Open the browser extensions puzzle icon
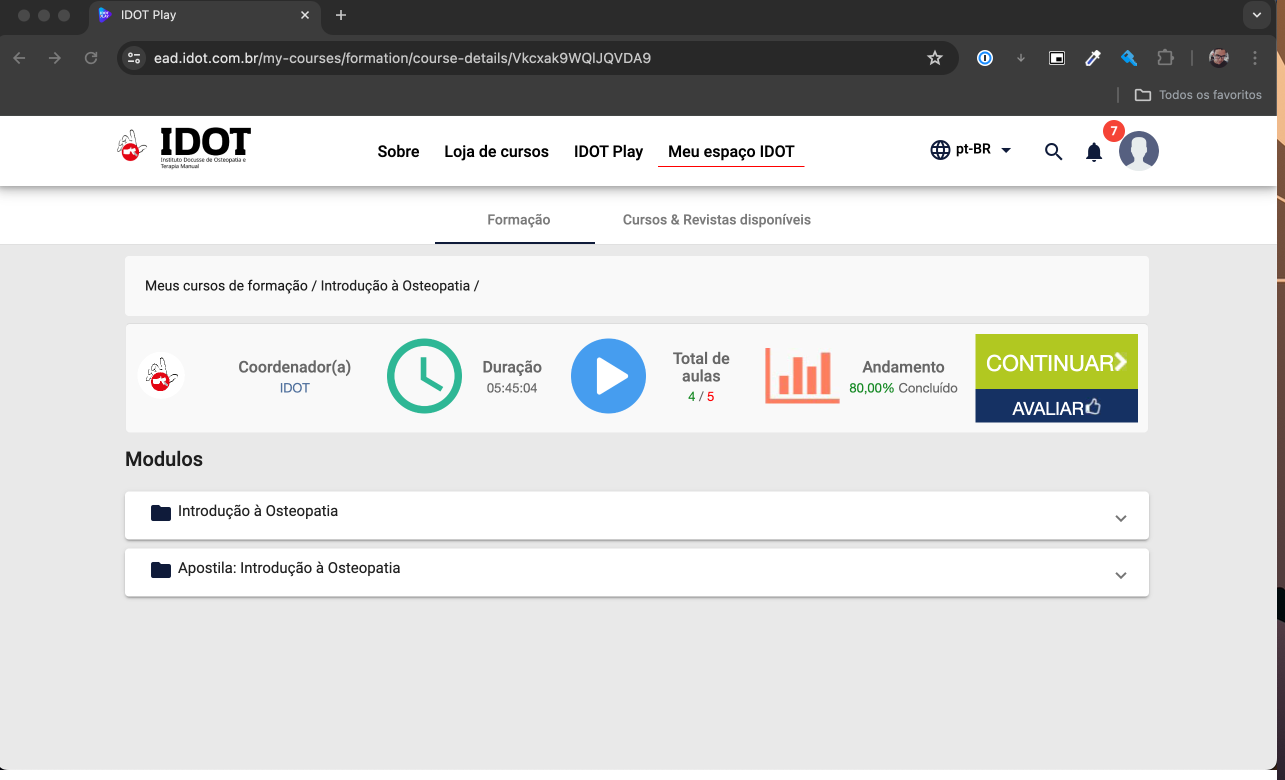The height and width of the screenshot is (780, 1285). click(x=1165, y=58)
